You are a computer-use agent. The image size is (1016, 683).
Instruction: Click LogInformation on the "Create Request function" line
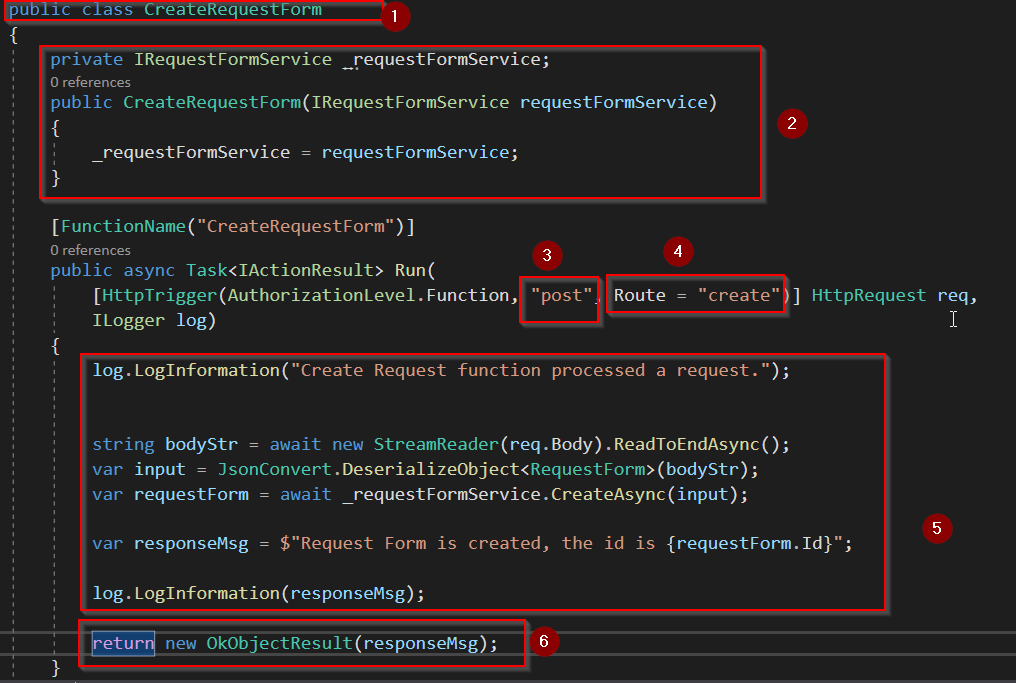point(207,371)
